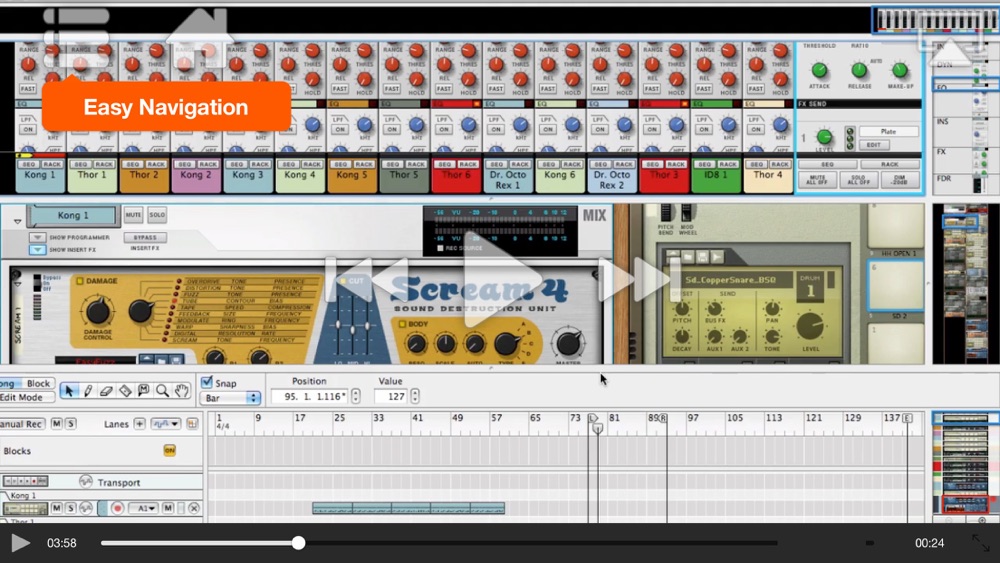
Task: Click the large overlay play button
Action: click(503, 281)
